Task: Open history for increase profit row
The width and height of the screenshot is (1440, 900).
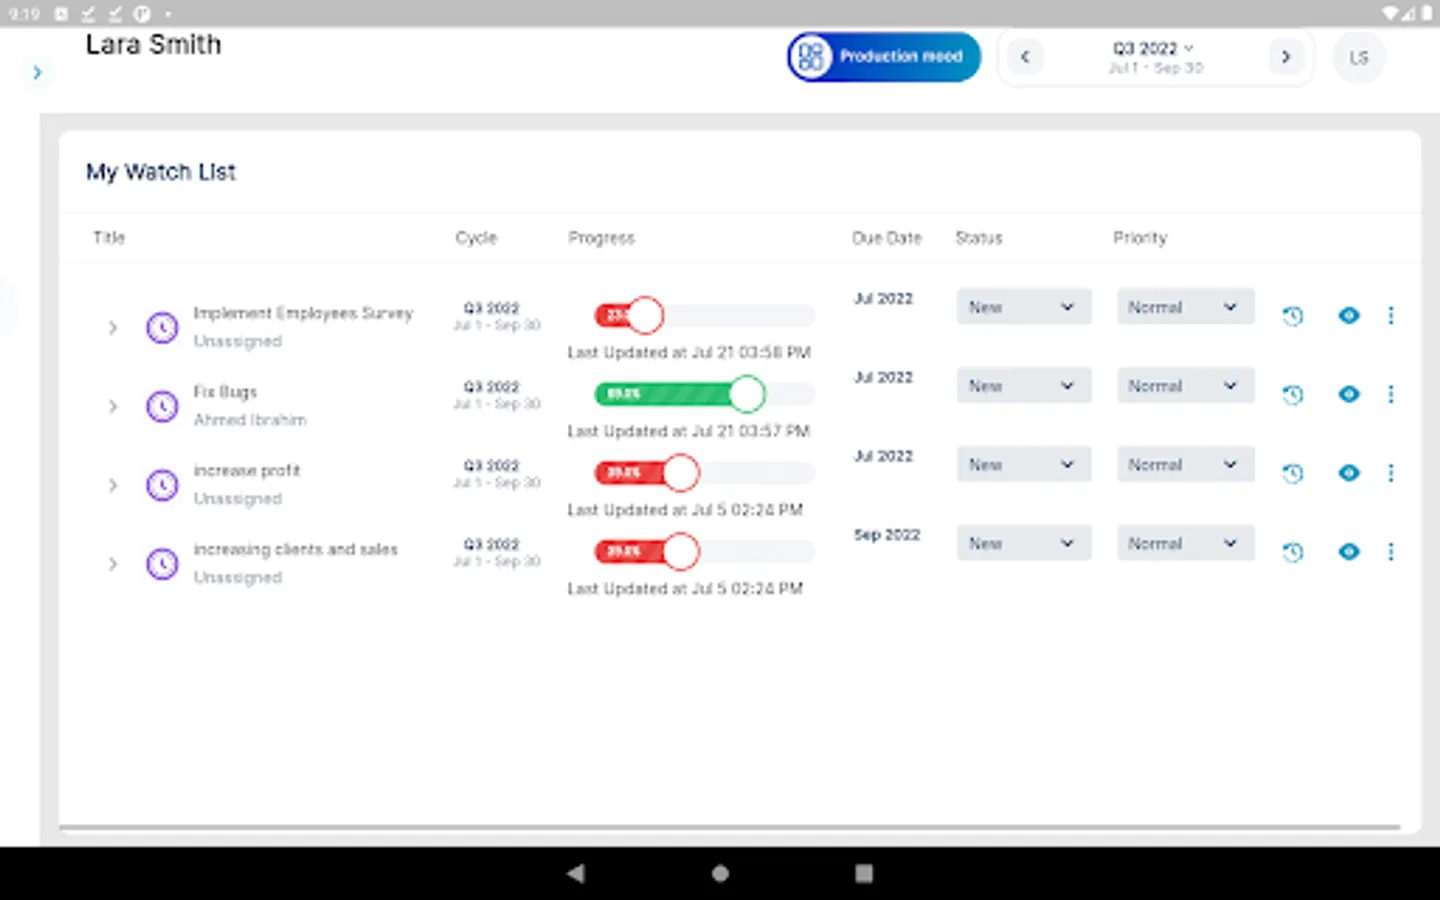Action: [1293, 473]
